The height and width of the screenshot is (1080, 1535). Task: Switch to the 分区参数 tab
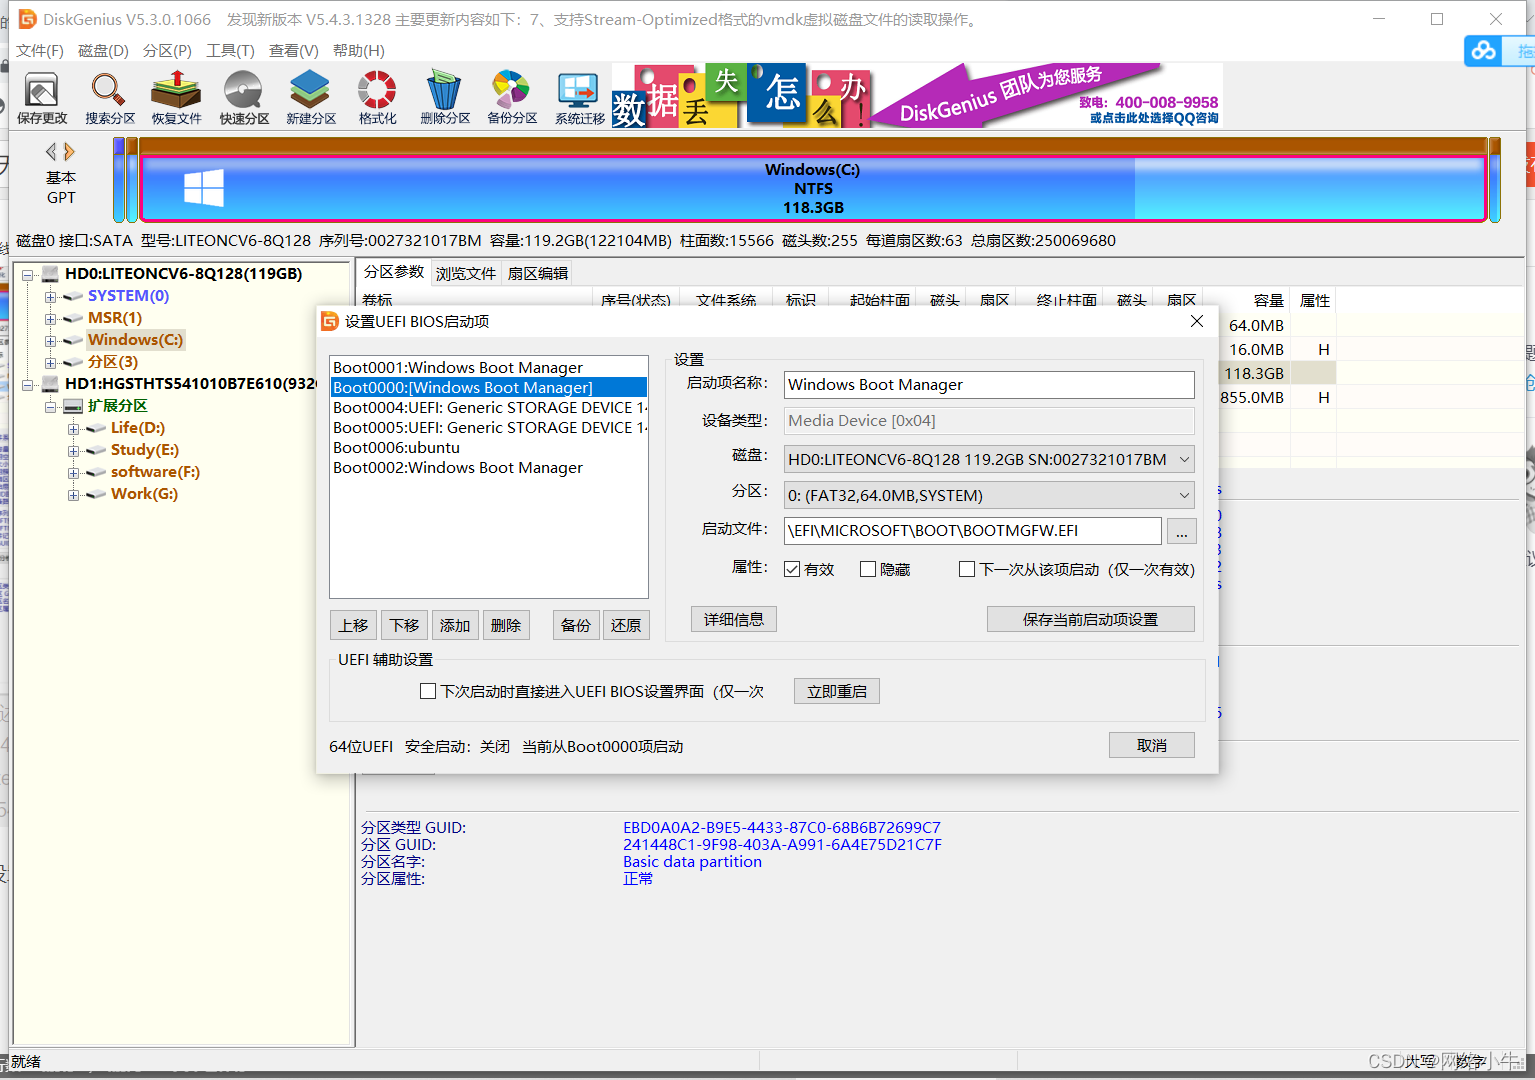pos(394,272)
